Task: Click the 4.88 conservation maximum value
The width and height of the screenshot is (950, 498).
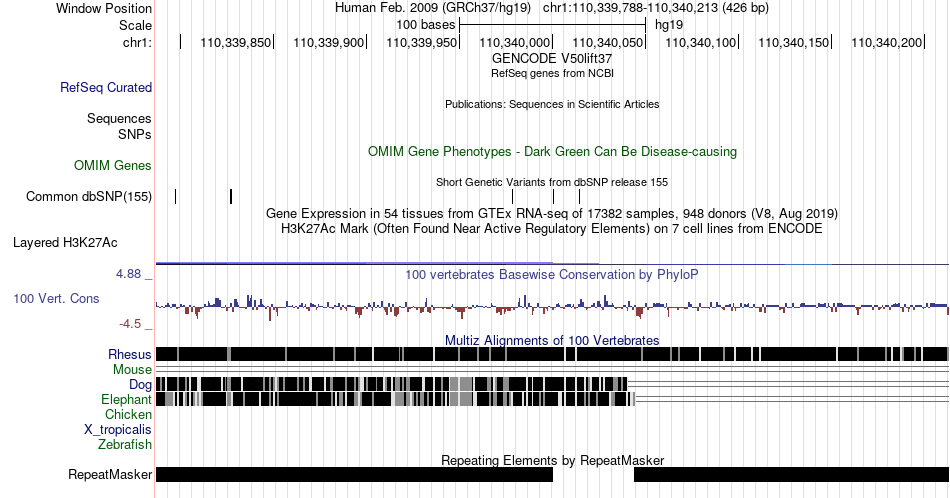Action: pyautogui.click(x=128, y=274)
